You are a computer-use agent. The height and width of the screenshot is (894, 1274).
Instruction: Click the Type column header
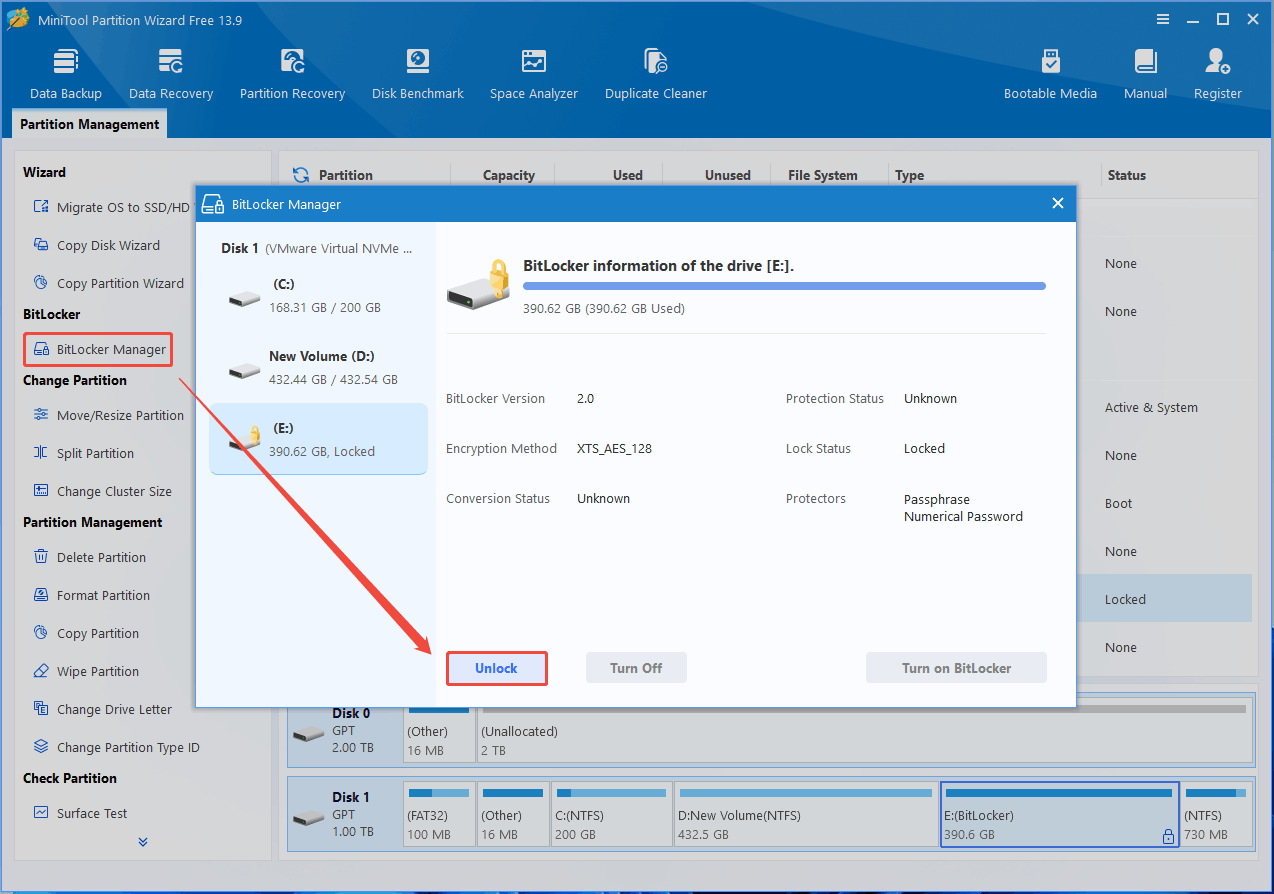click(910, 175)
